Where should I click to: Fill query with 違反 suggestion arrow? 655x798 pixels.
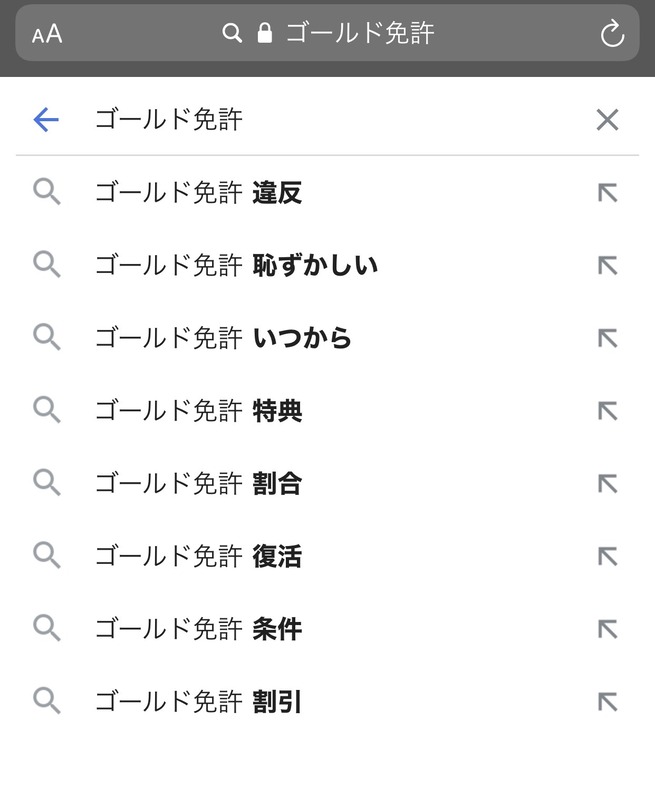pyautogui.click(x=607, y=193)
